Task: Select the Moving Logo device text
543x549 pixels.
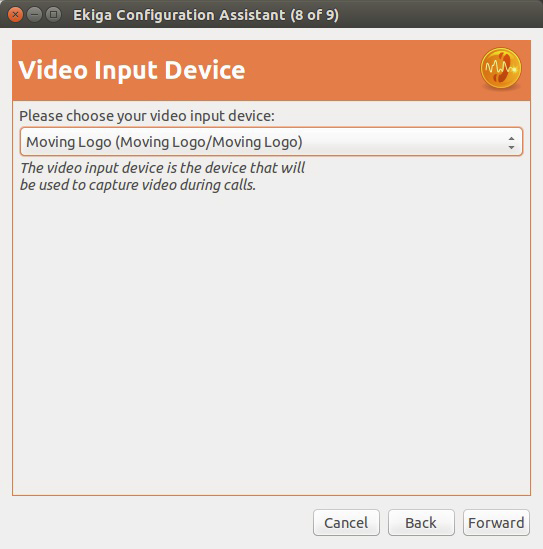Action: [x=164, y=142]
